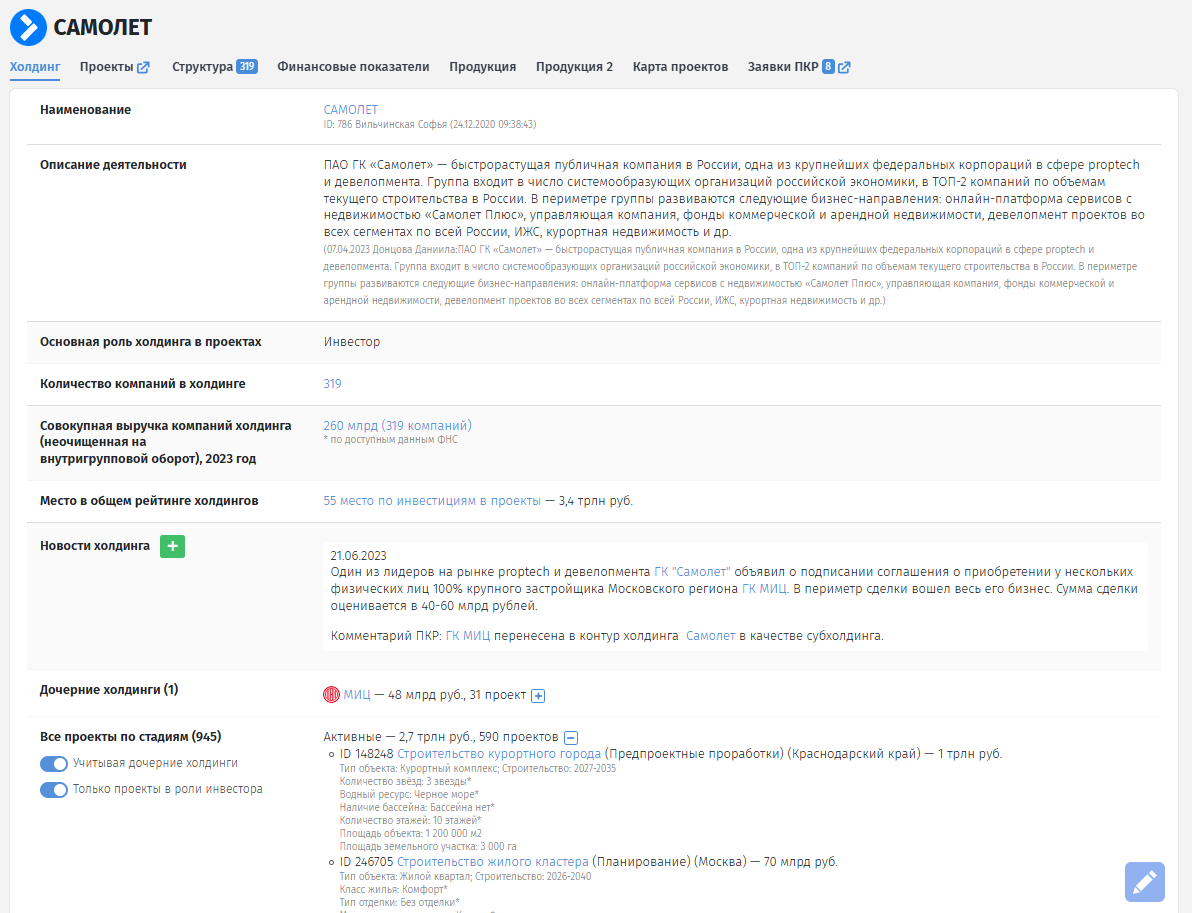Open the Финансовые показатели tab
1192x913 pixels.
click(353, 67)
